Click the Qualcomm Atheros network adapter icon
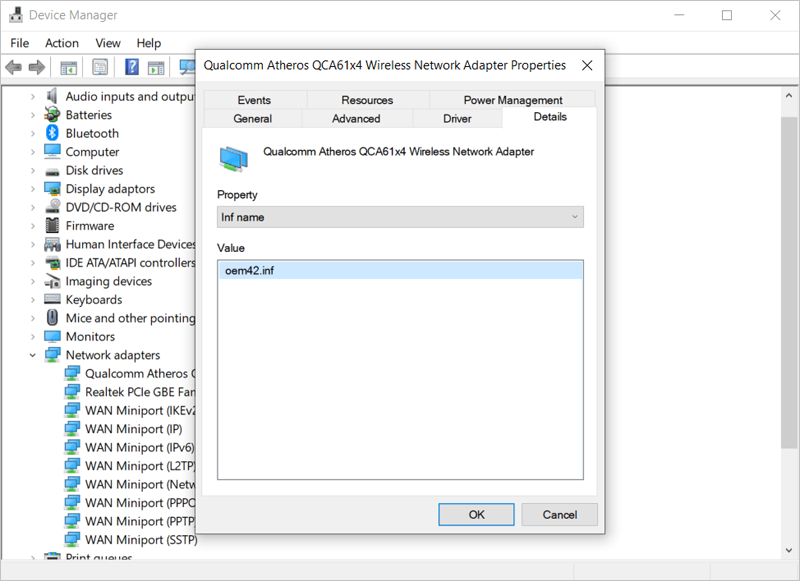Screen dimensions: 800x581 point(74,373)
